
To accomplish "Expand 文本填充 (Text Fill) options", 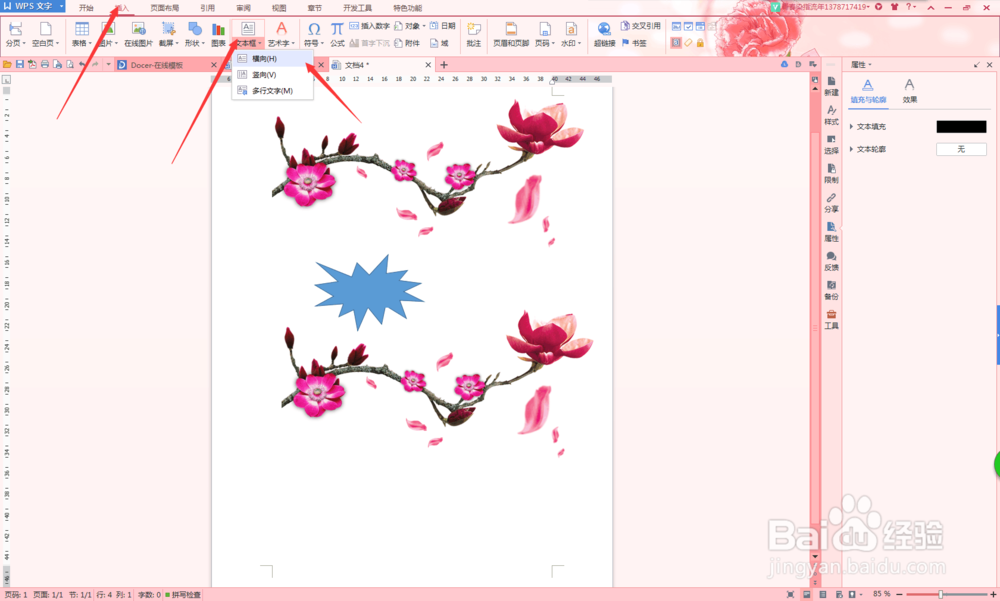I will click(x=850, y=126).
